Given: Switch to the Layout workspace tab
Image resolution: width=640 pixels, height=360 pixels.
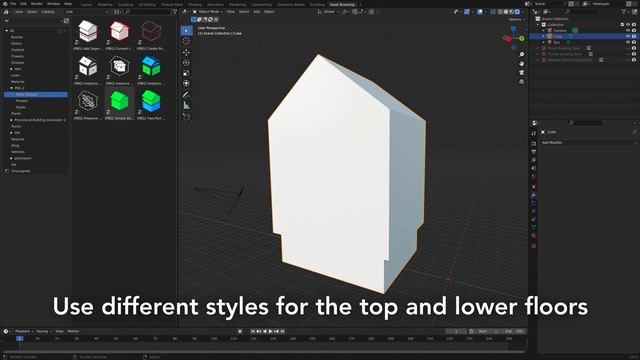Looking at the screenshot, I should pyautogui.click(x=87, y=4).
